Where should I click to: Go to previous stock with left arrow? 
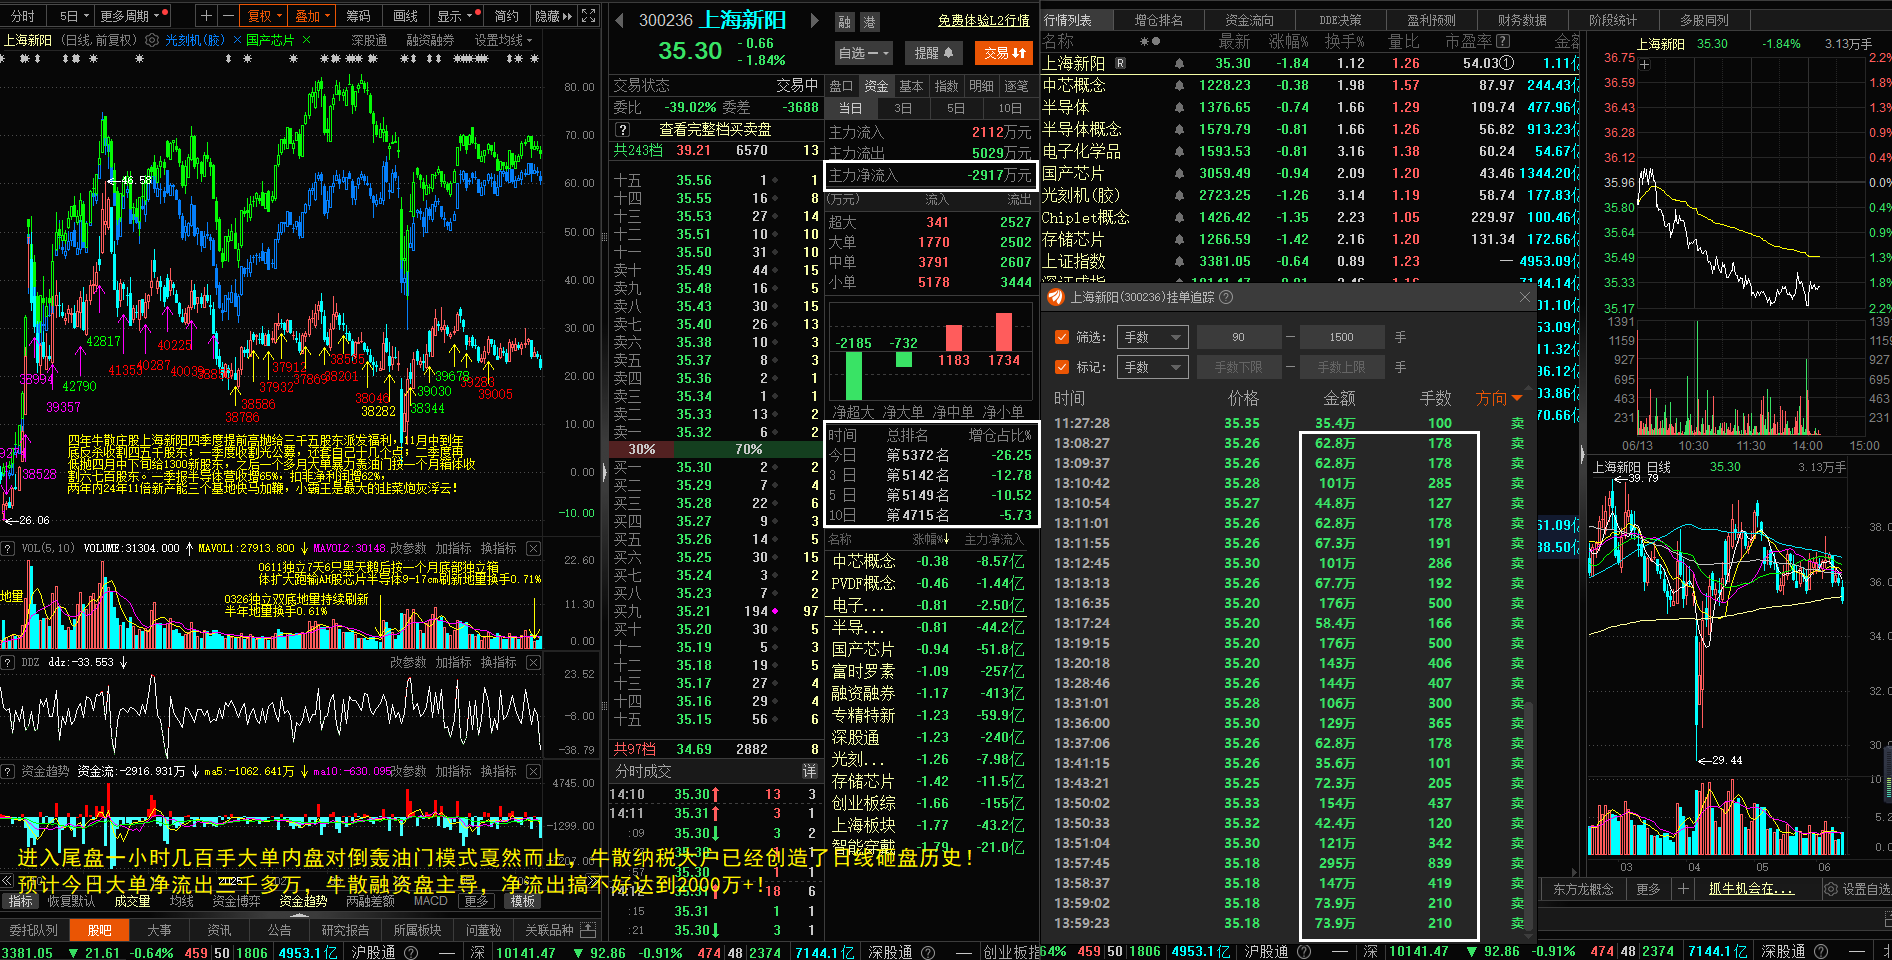(620, 20)
